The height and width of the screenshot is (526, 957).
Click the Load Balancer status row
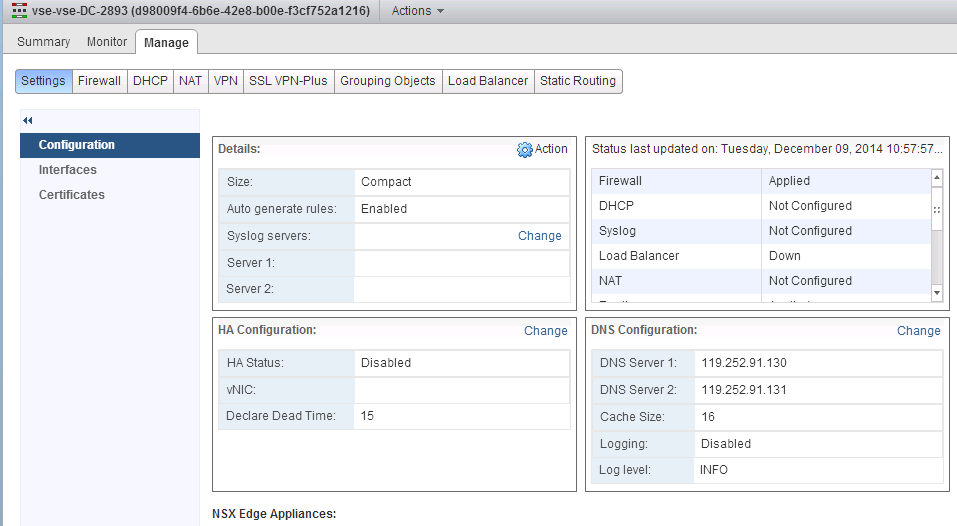pos(761,256)
